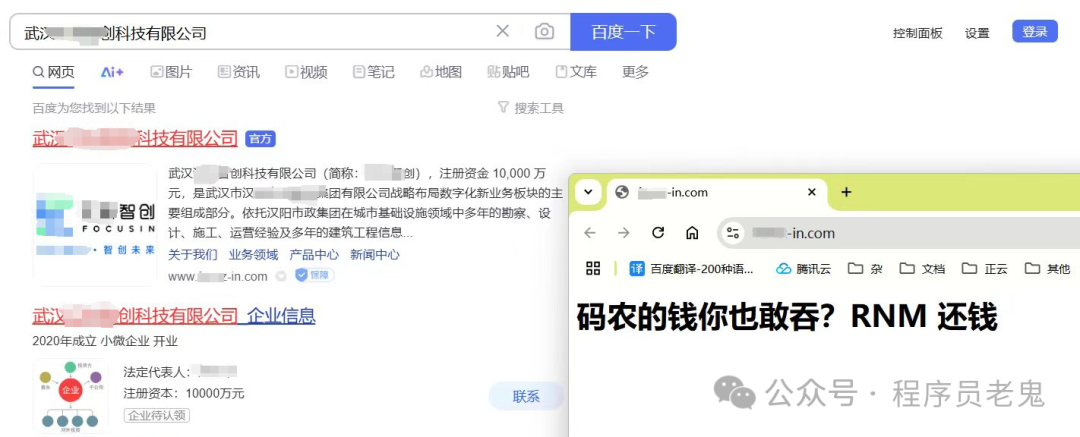Open the first official company result title
Image resolution: width=1080 pixels, height=437 pixels.
[135, 138]
